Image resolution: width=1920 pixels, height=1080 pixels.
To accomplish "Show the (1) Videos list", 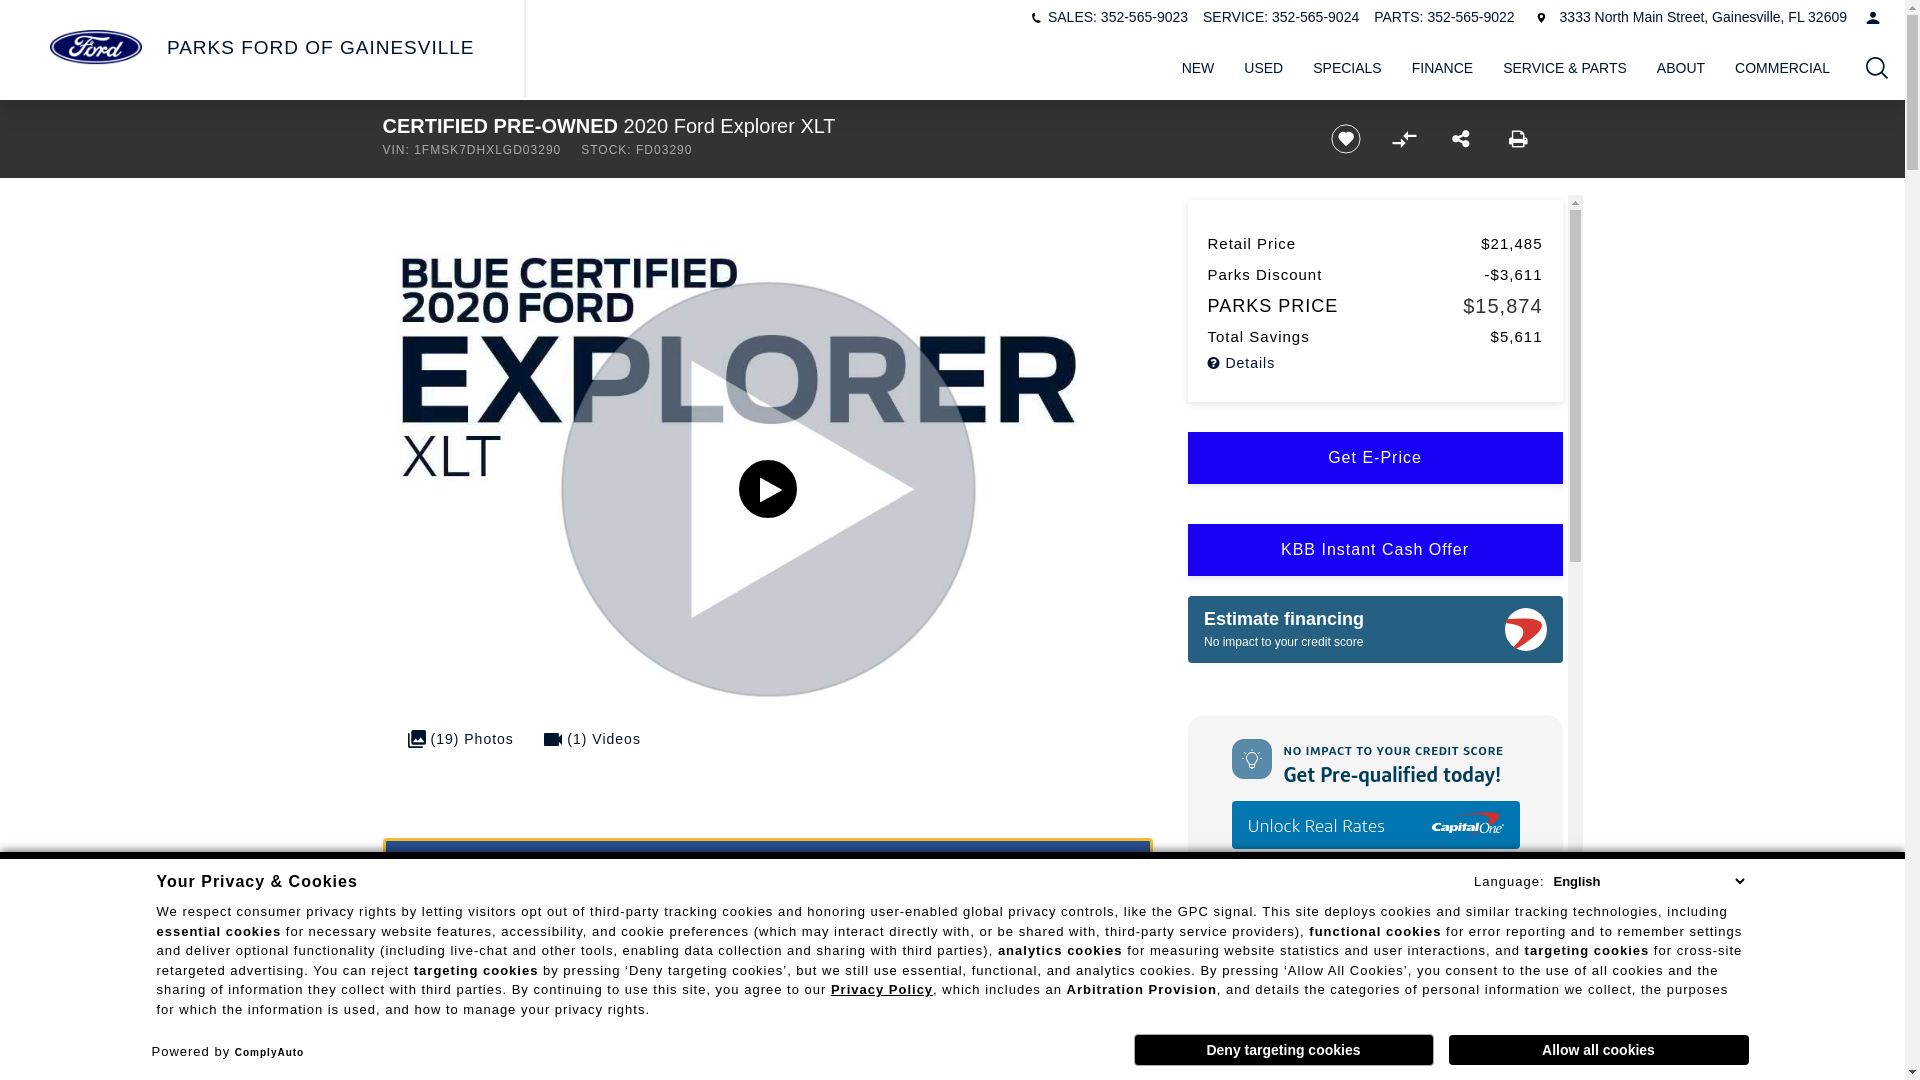I will pyautogui.click(x=592, y=739).
